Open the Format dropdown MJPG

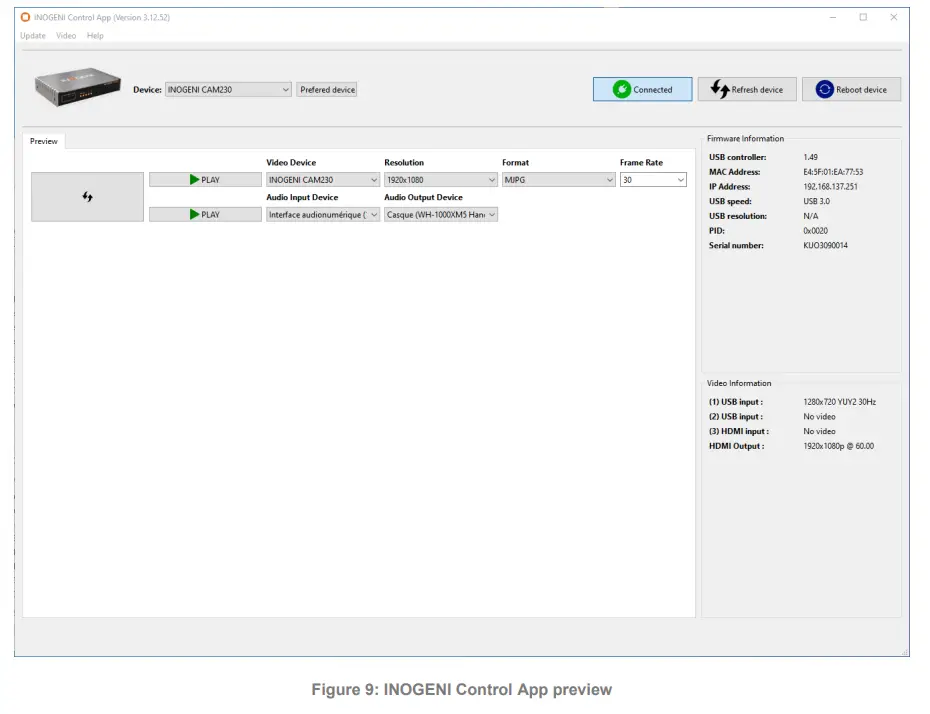pyautogui.click(x=559, y=180)
